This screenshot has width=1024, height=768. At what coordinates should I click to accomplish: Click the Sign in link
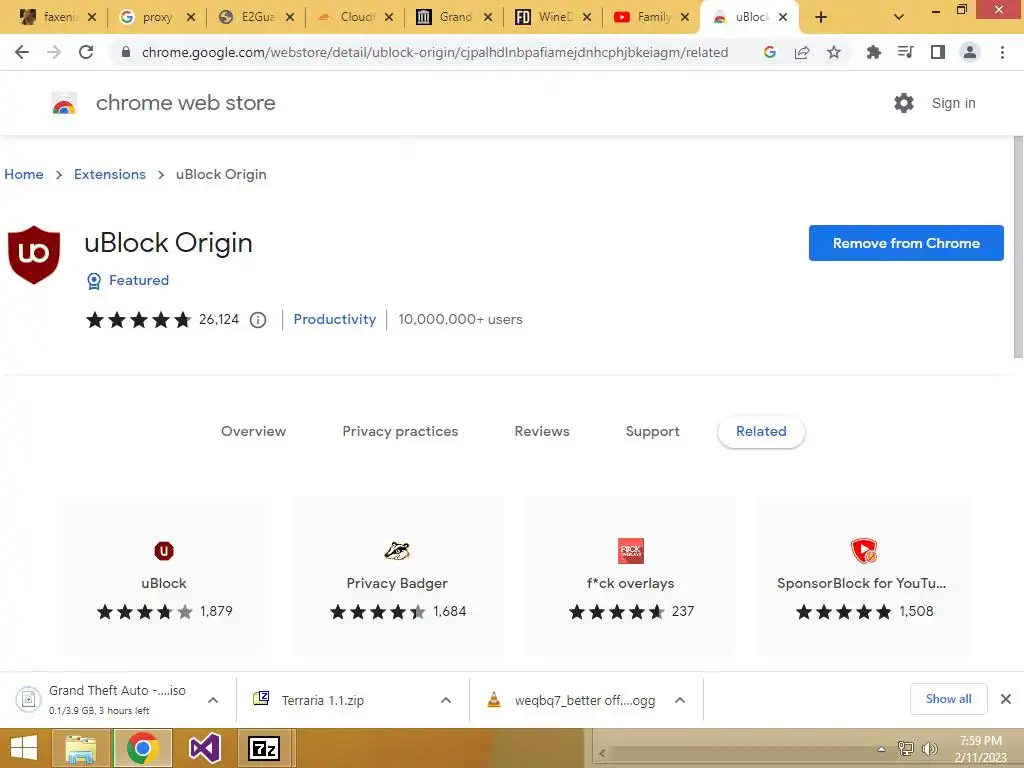click(x=953, y=103)
